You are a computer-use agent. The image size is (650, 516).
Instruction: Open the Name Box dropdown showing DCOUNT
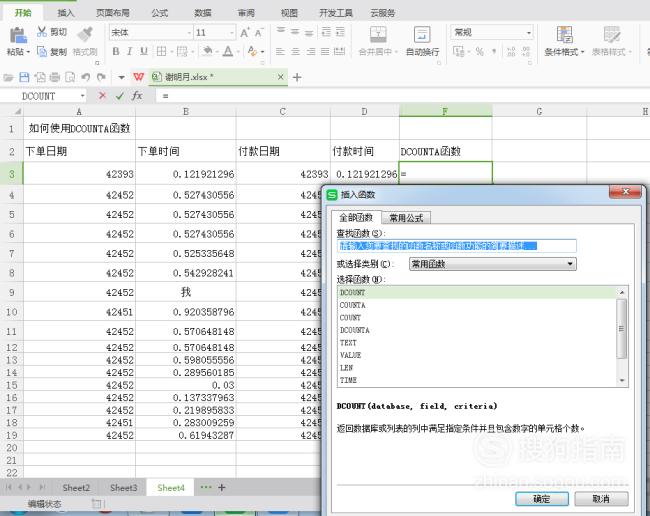click(x=82, y=96)
